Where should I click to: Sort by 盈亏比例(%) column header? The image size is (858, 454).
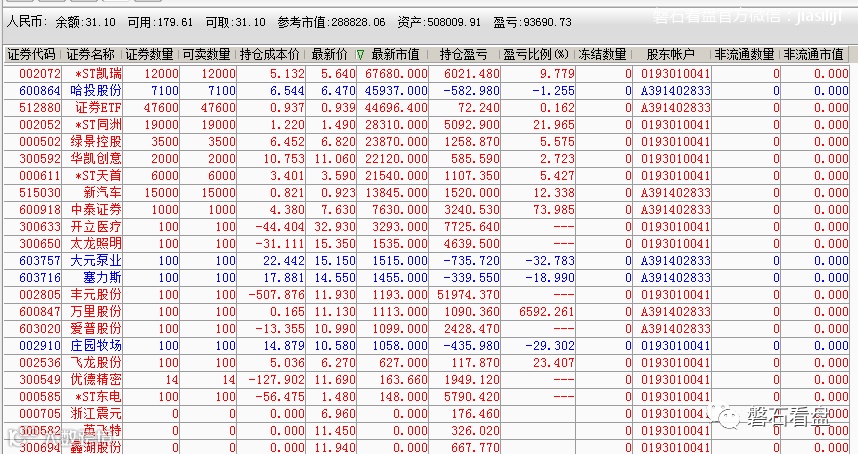point(536,55)
